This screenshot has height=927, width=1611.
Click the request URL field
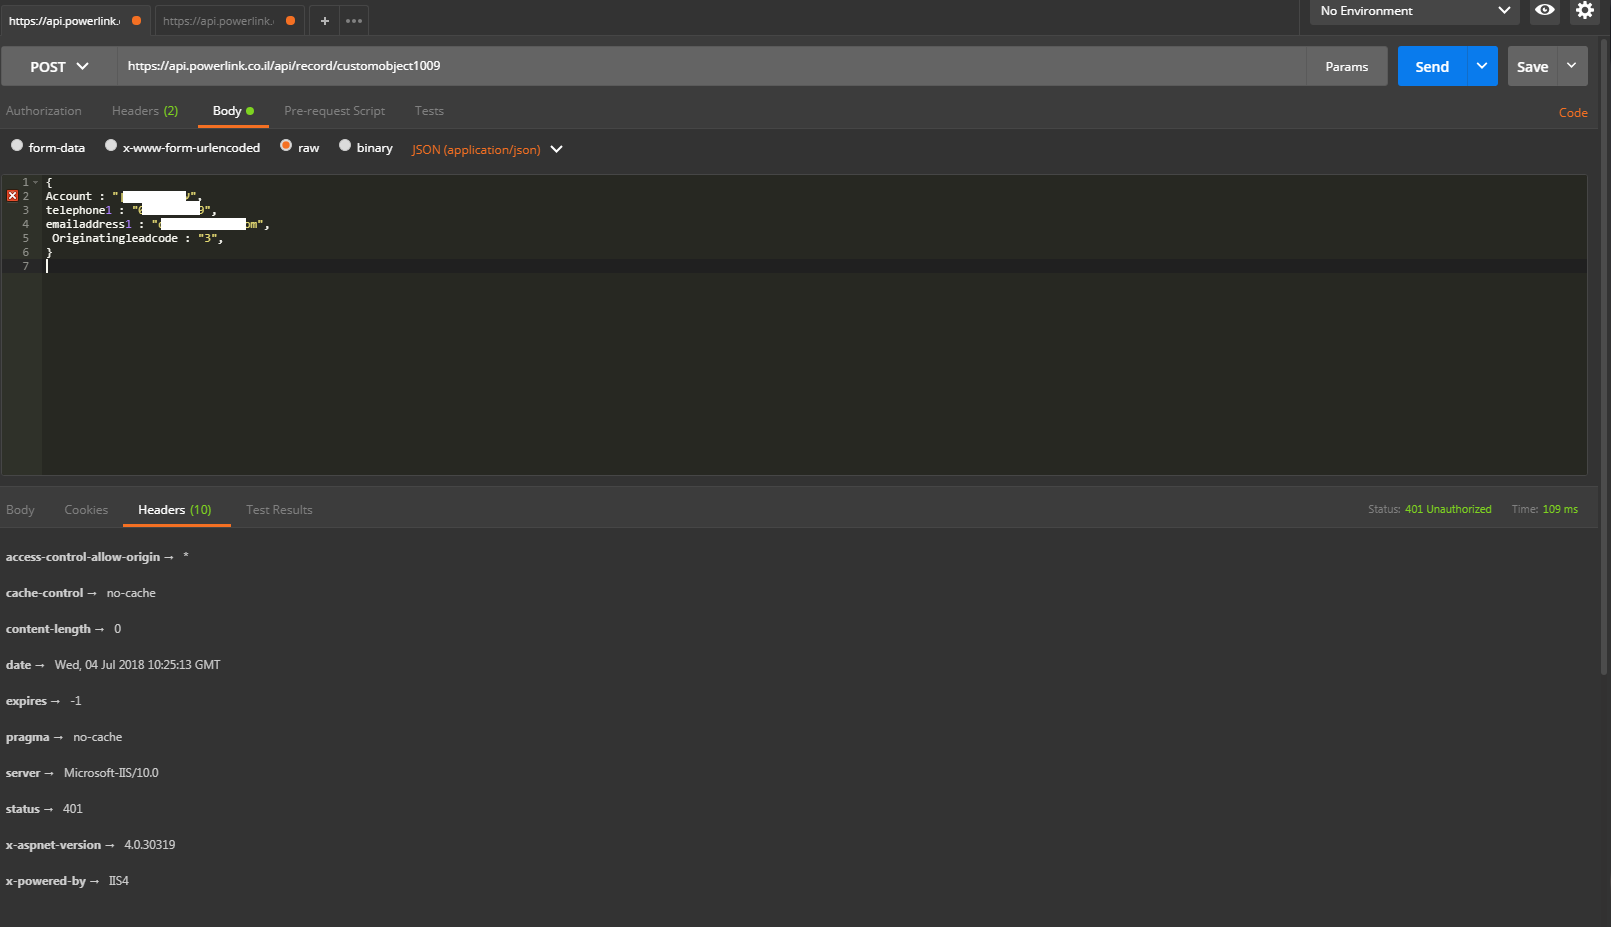(711, 66)
